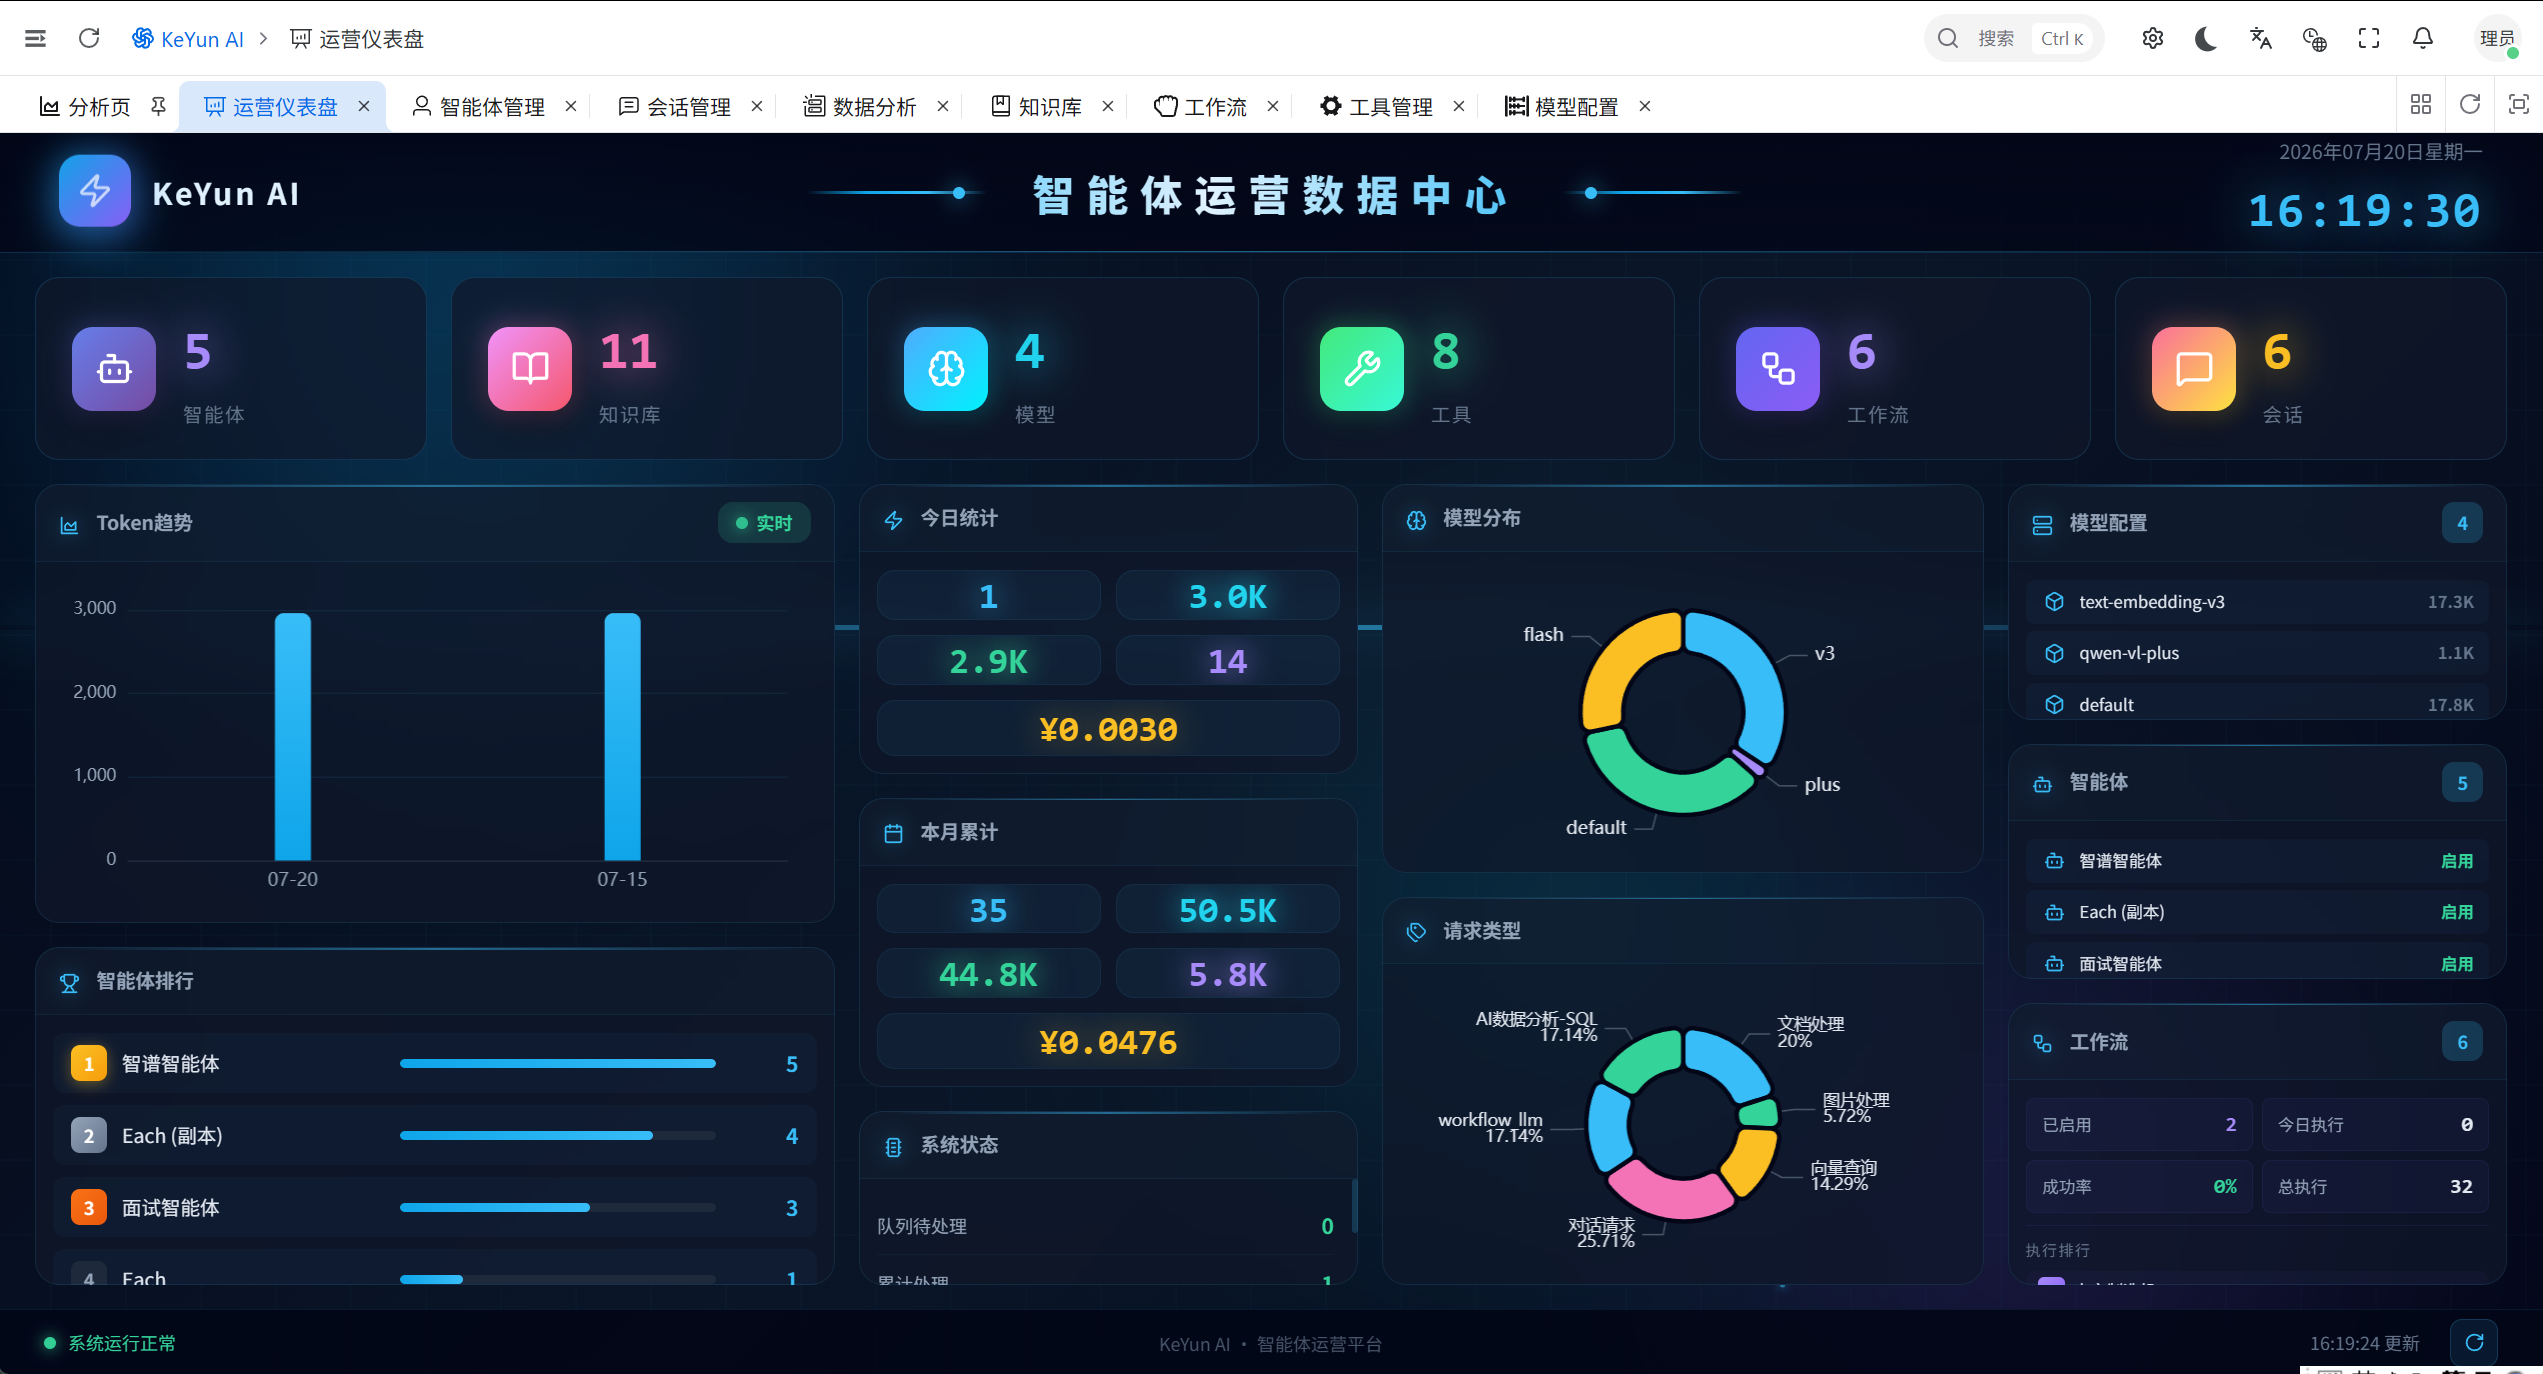Click the search input box
The height and width of the screenshot is (1374, 2543).
coord(2014,38)
